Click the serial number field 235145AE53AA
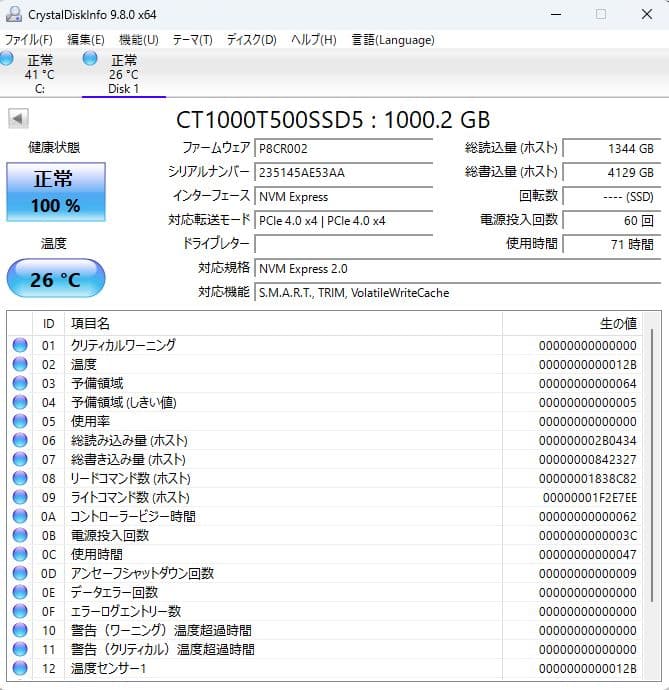The height and width of the screenshot is (690, 669). point(344,172)
